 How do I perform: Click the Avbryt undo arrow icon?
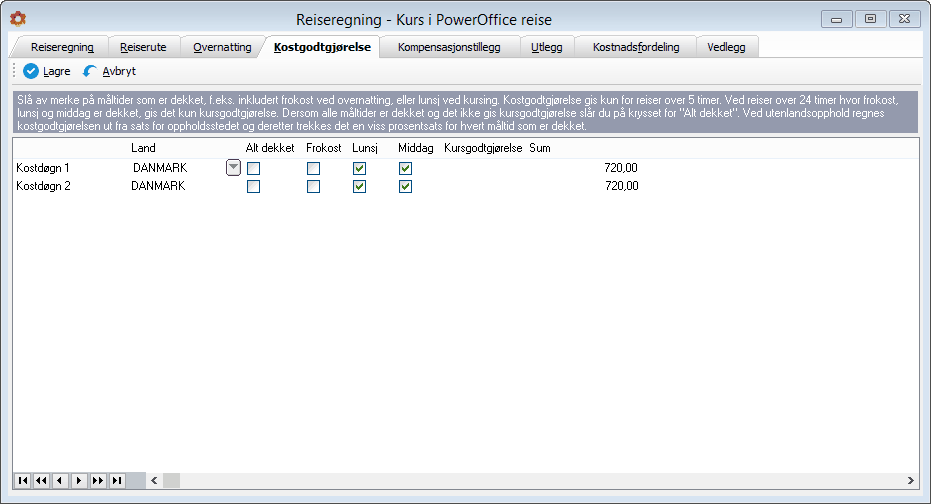coord(90,71)
